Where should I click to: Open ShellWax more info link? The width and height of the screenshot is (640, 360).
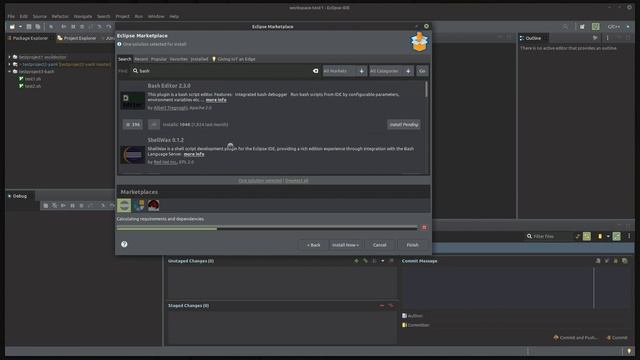tap(194, 154)
